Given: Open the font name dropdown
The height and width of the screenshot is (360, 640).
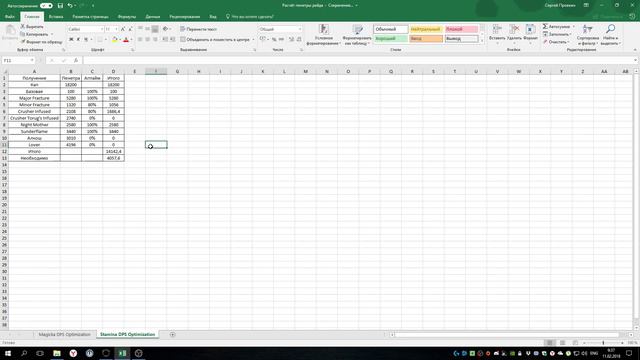Looking at the screenshot, I should (x=101, y=29).
